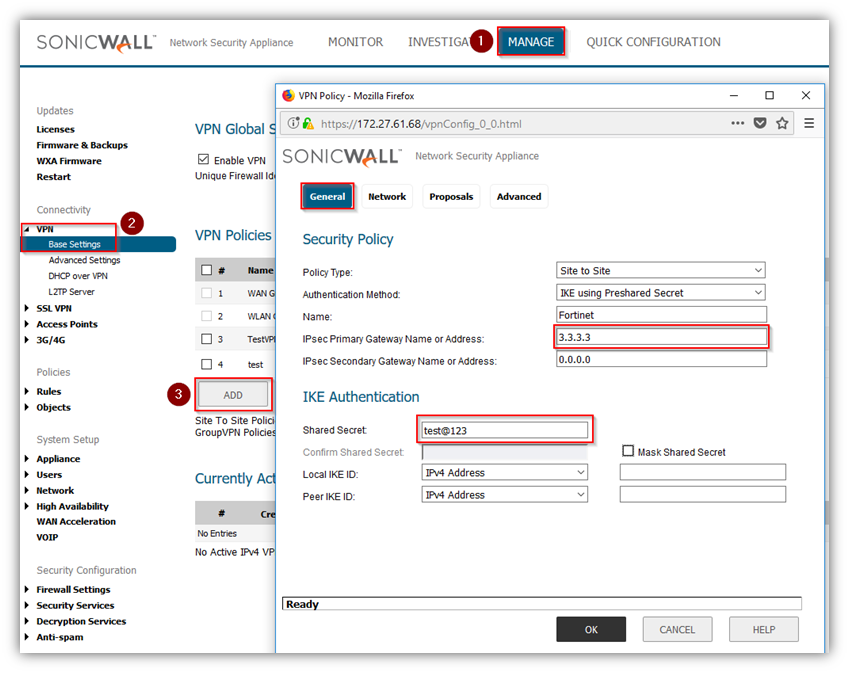This screenshot has width=849, height=673.
Task: Toggle the Enable VPN checkbox
Action: [x=203, y=159]
